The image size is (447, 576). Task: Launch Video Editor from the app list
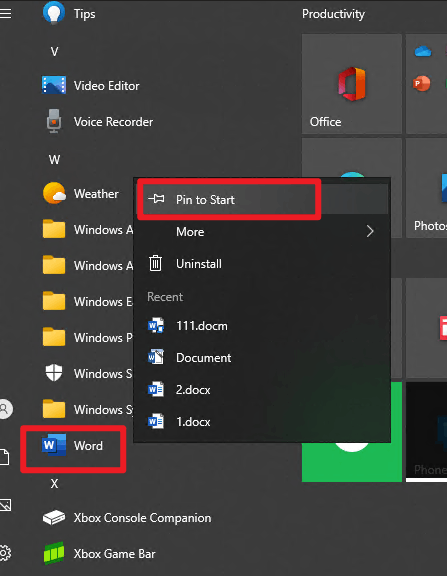coord(91,86)
